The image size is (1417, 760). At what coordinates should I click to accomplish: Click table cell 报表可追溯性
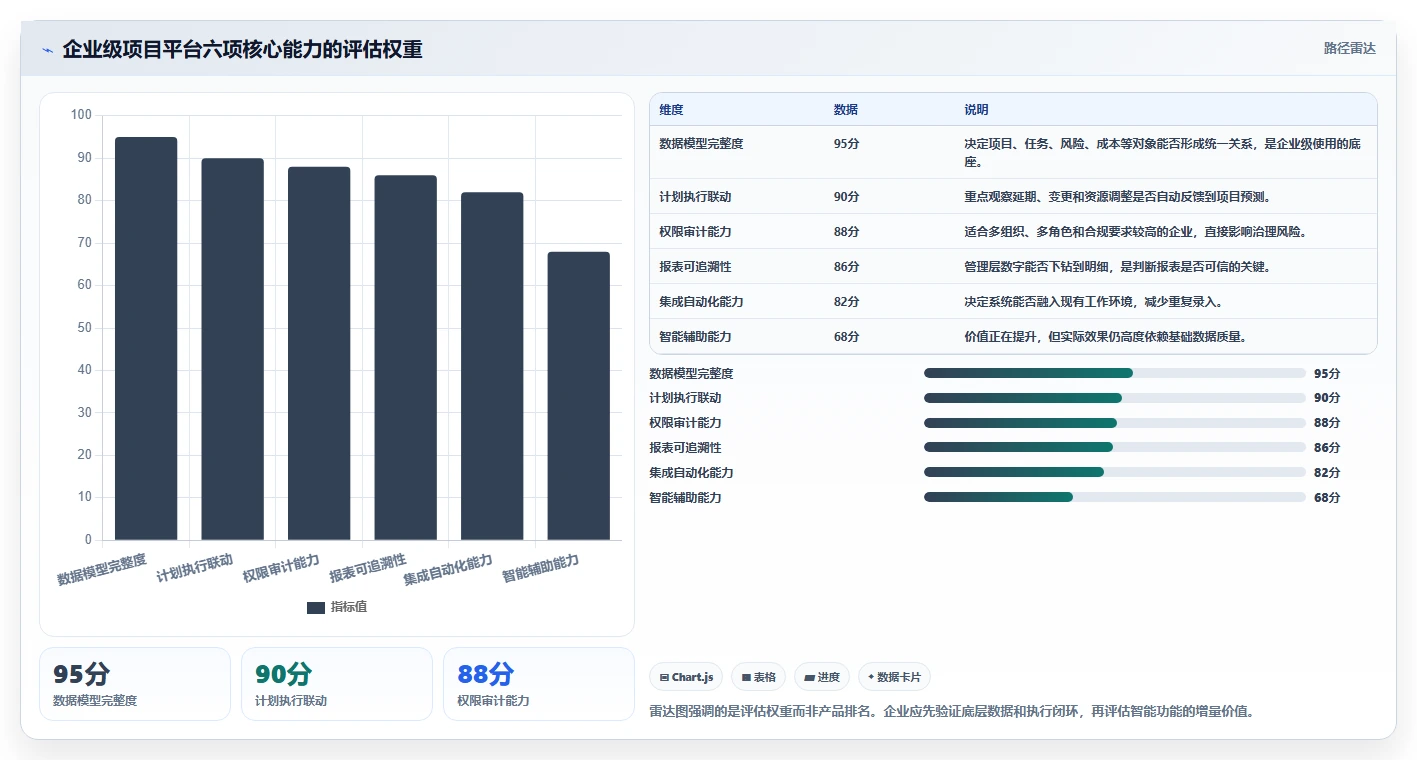(696, 267)
